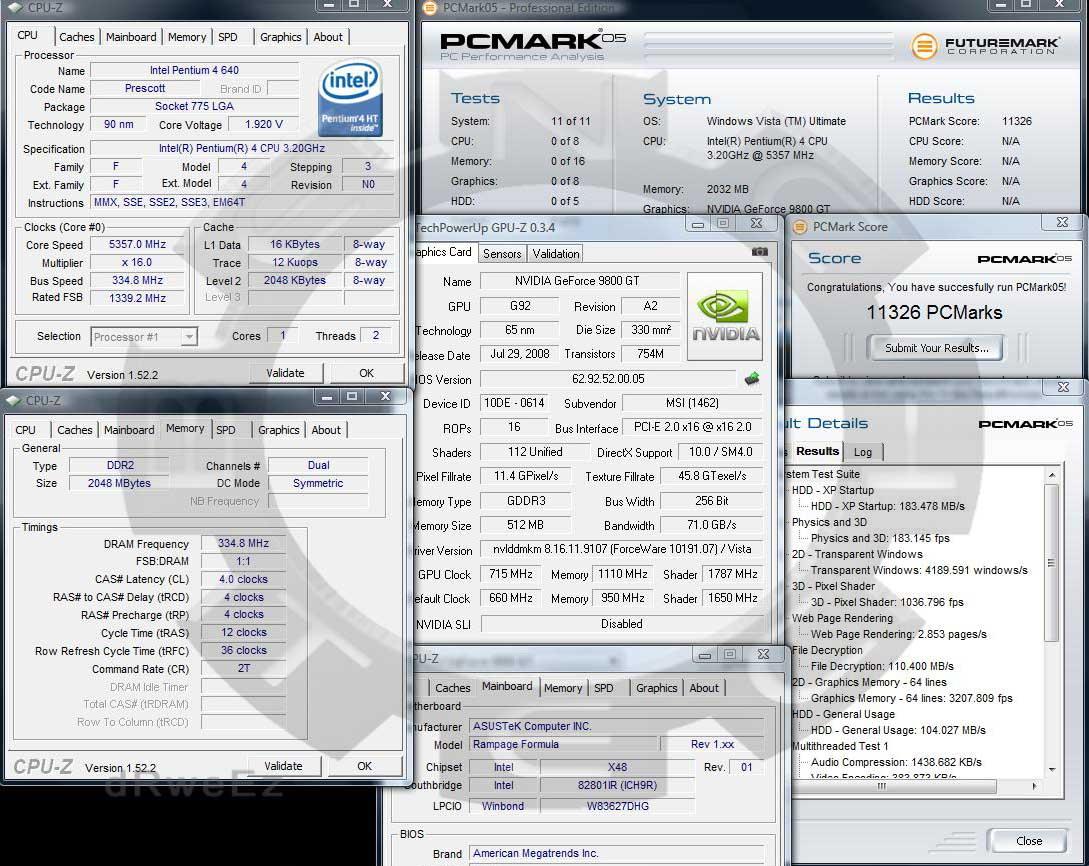Close the GPU-Z window
The width and height of the screenshot is (1089, 866).
click(756, 223)
